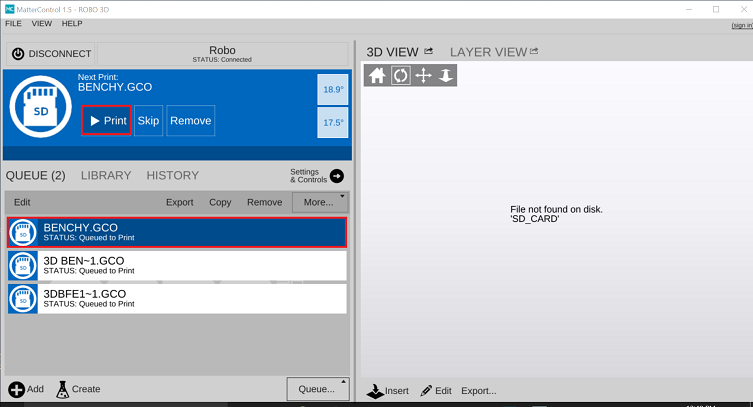This screenshot has width=753, height=407.
Task: Pop out the 3D View window icon
Action: (428, 51)
